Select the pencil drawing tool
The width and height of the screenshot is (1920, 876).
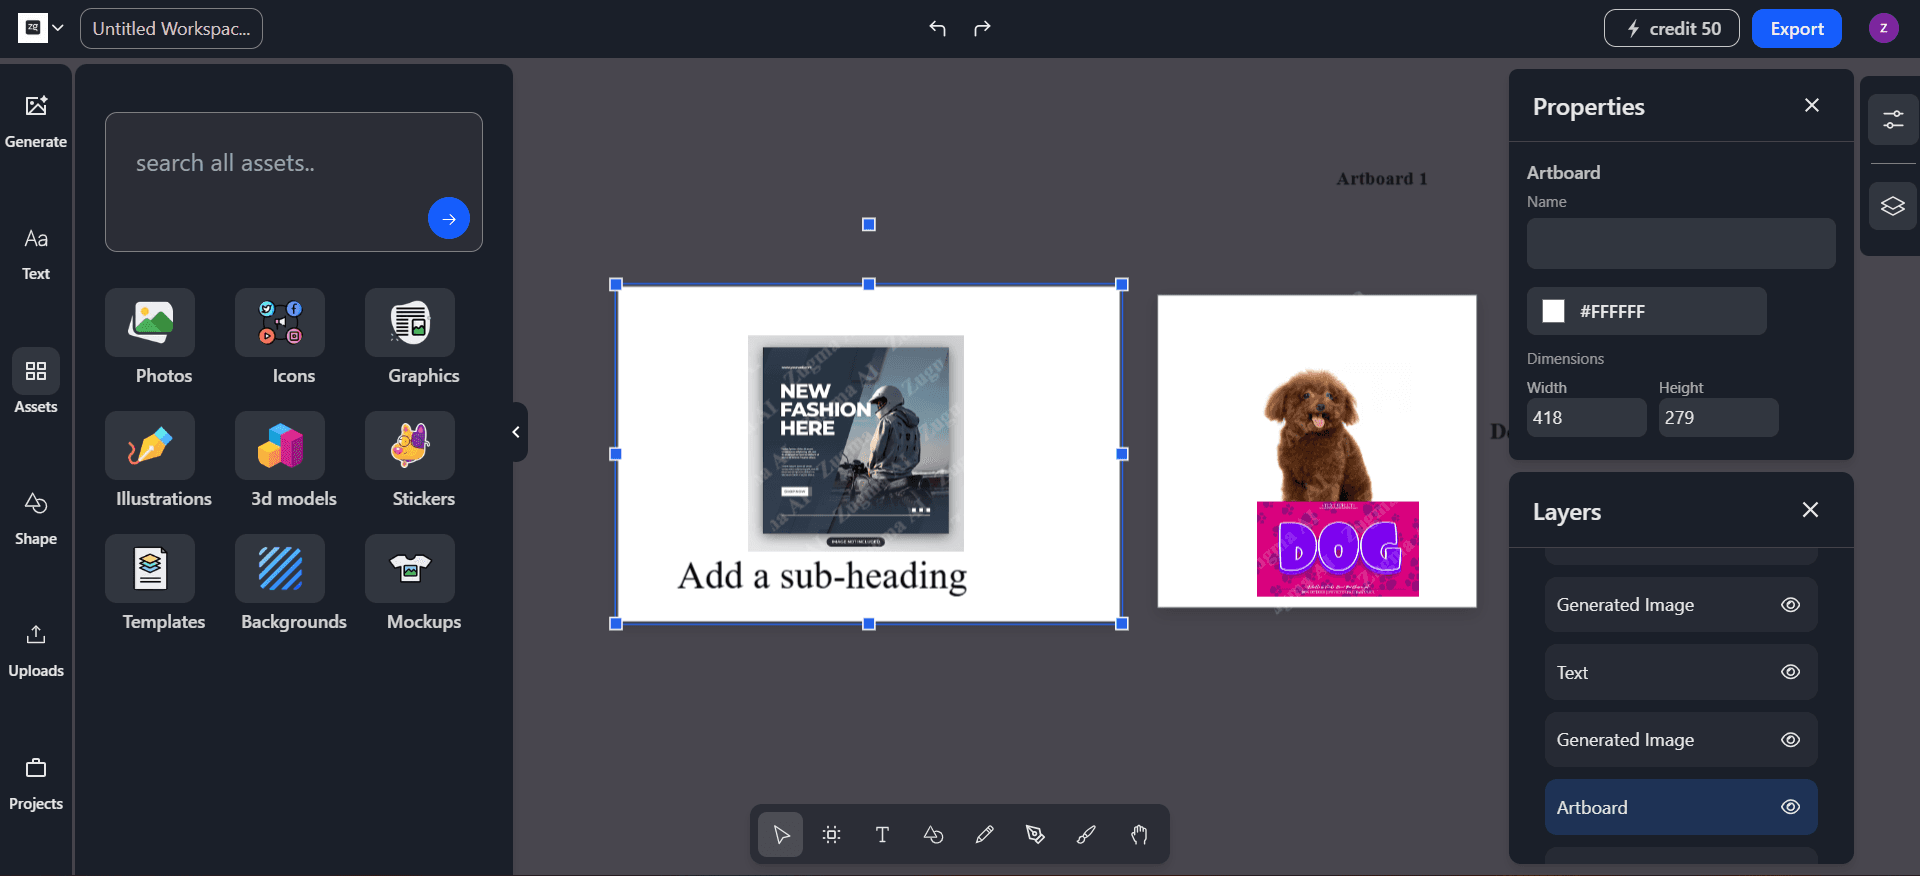click(984, 835)
